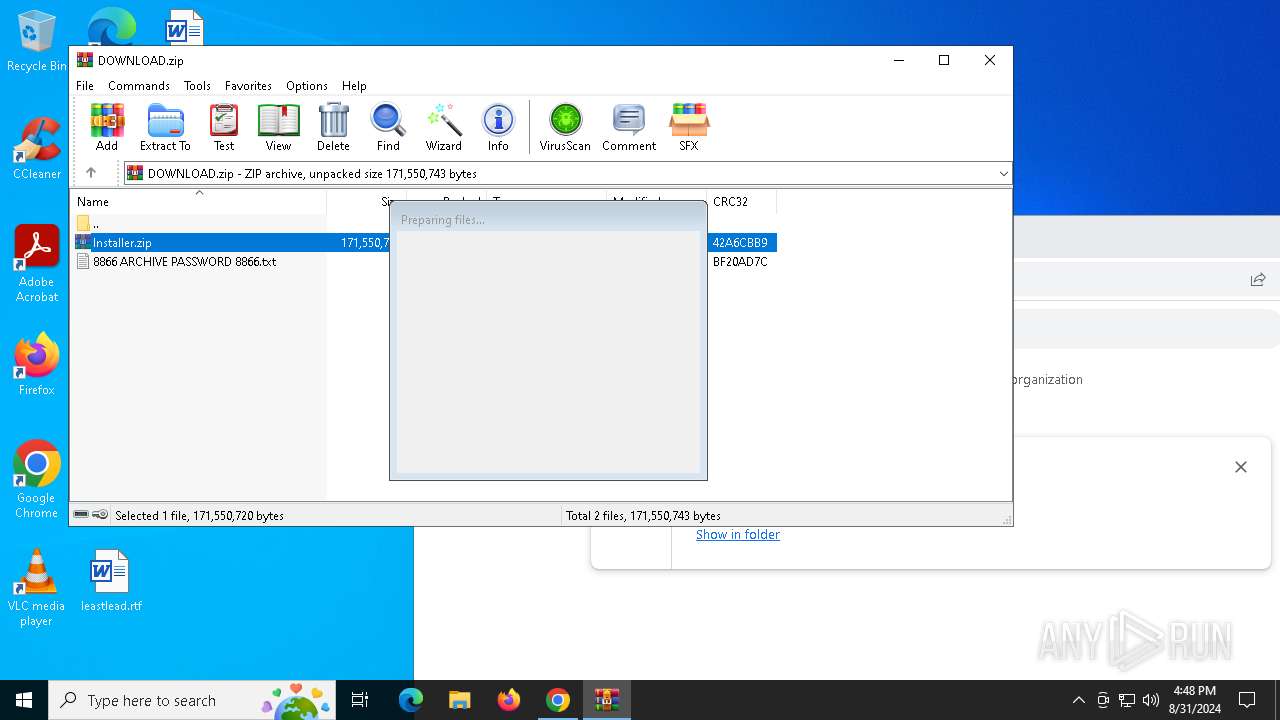Click the Find magnifier icon
The image size is (1280, 720).
(x=388, y=127)
